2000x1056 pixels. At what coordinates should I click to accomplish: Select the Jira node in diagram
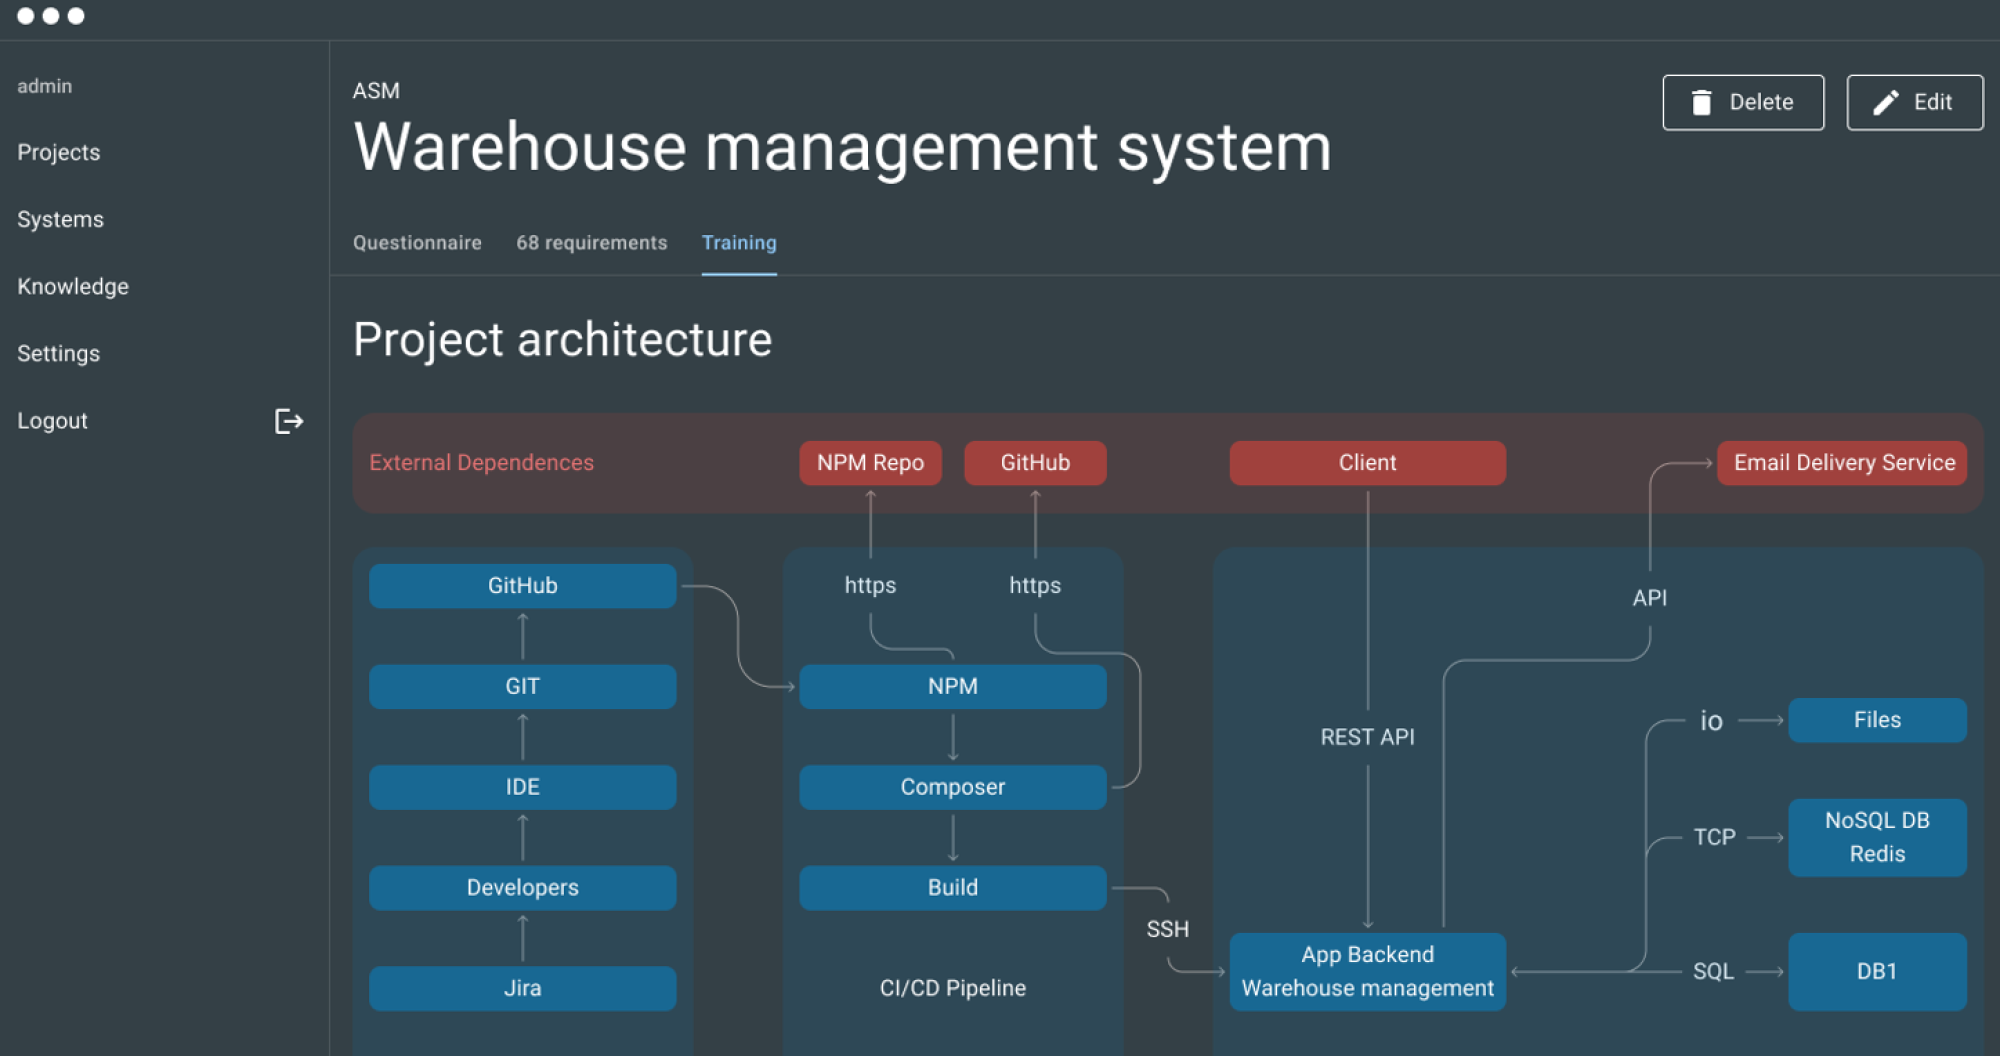(x=522, y=988)
